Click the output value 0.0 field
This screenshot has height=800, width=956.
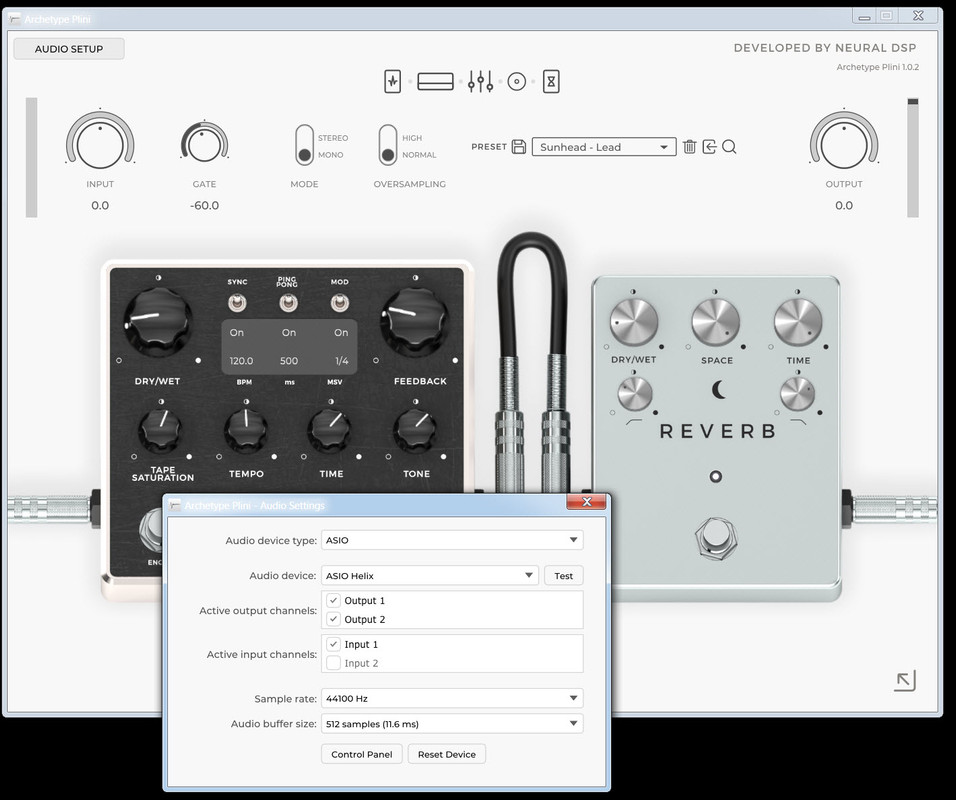(844, 205)
